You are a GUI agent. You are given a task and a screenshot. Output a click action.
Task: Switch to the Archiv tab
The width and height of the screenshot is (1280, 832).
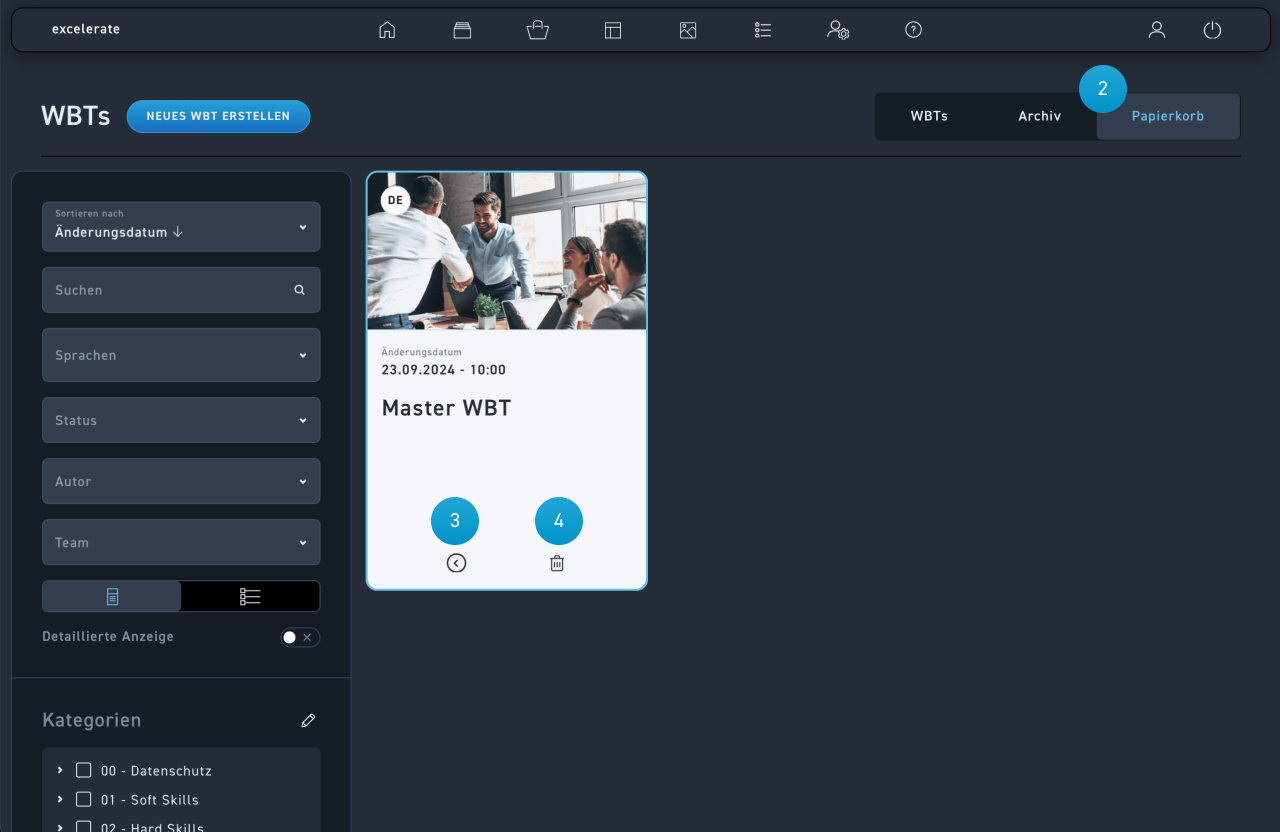pyautogui.click(x=1039, y=116)
